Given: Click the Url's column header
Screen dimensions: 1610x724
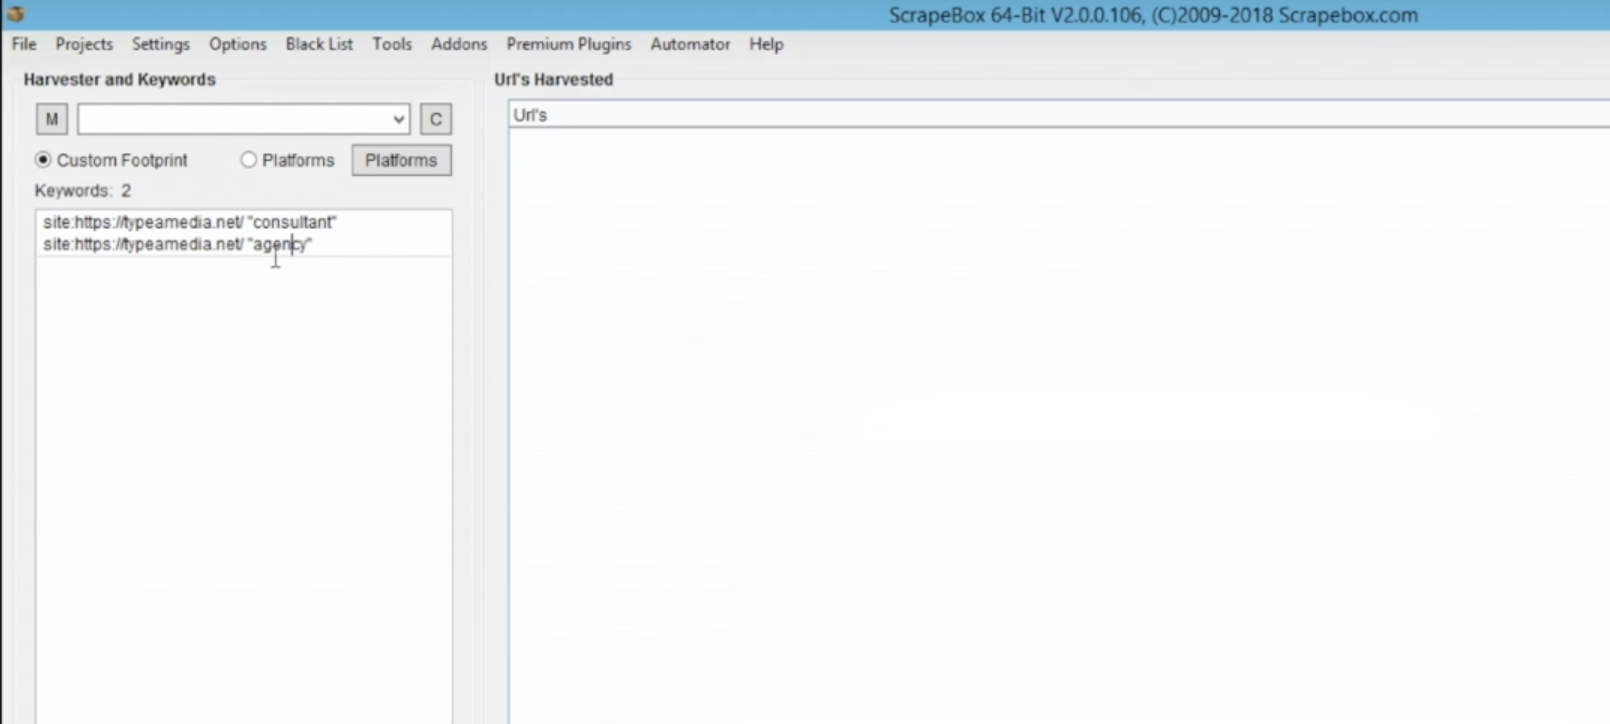Looking at the screenshot, I should pos(1059,115).
